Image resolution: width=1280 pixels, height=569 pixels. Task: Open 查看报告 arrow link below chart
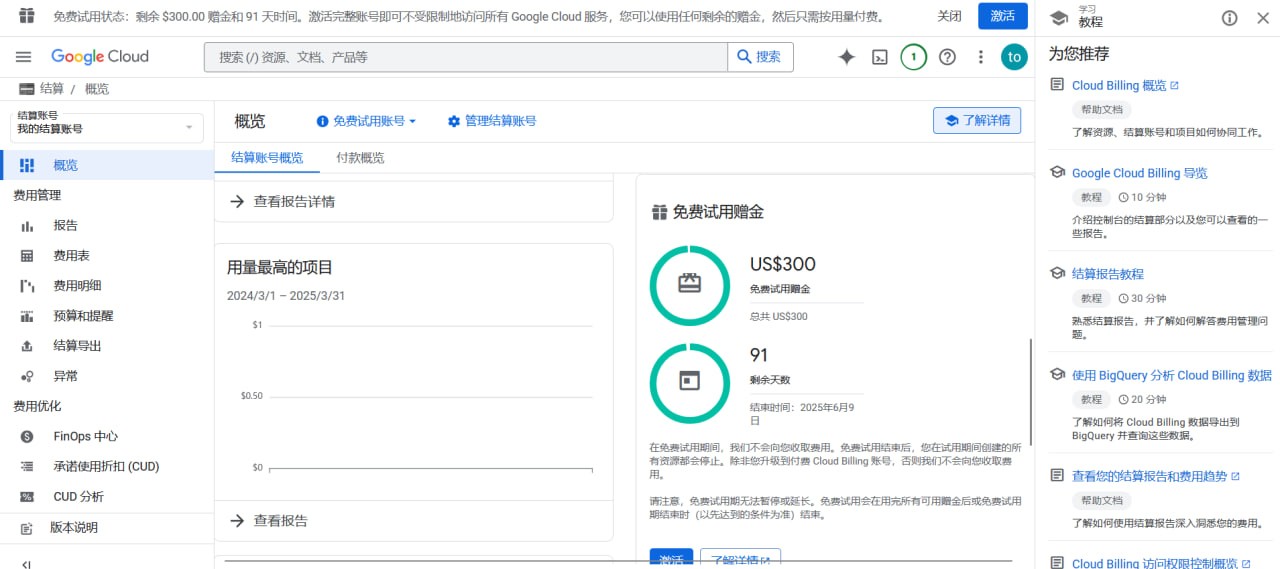[269, 521]
